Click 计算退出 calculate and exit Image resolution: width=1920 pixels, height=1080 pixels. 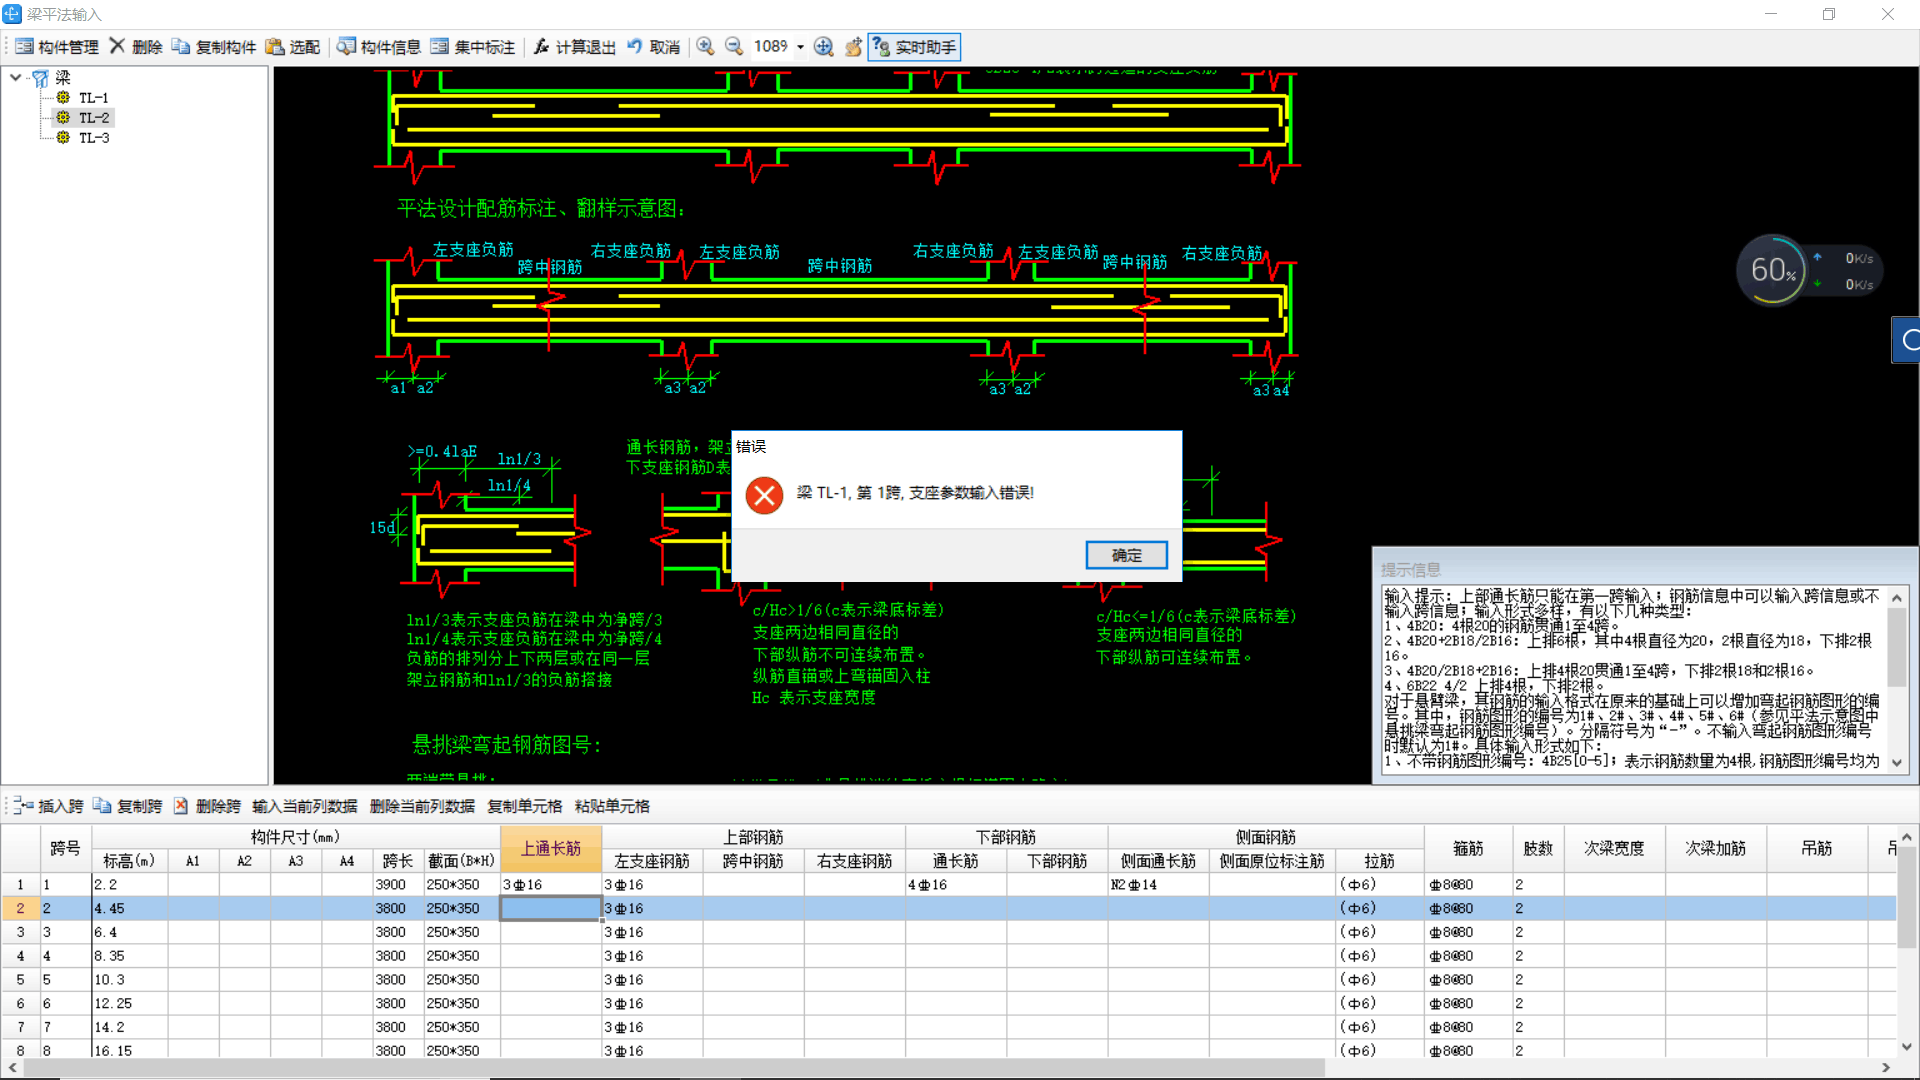575,47
